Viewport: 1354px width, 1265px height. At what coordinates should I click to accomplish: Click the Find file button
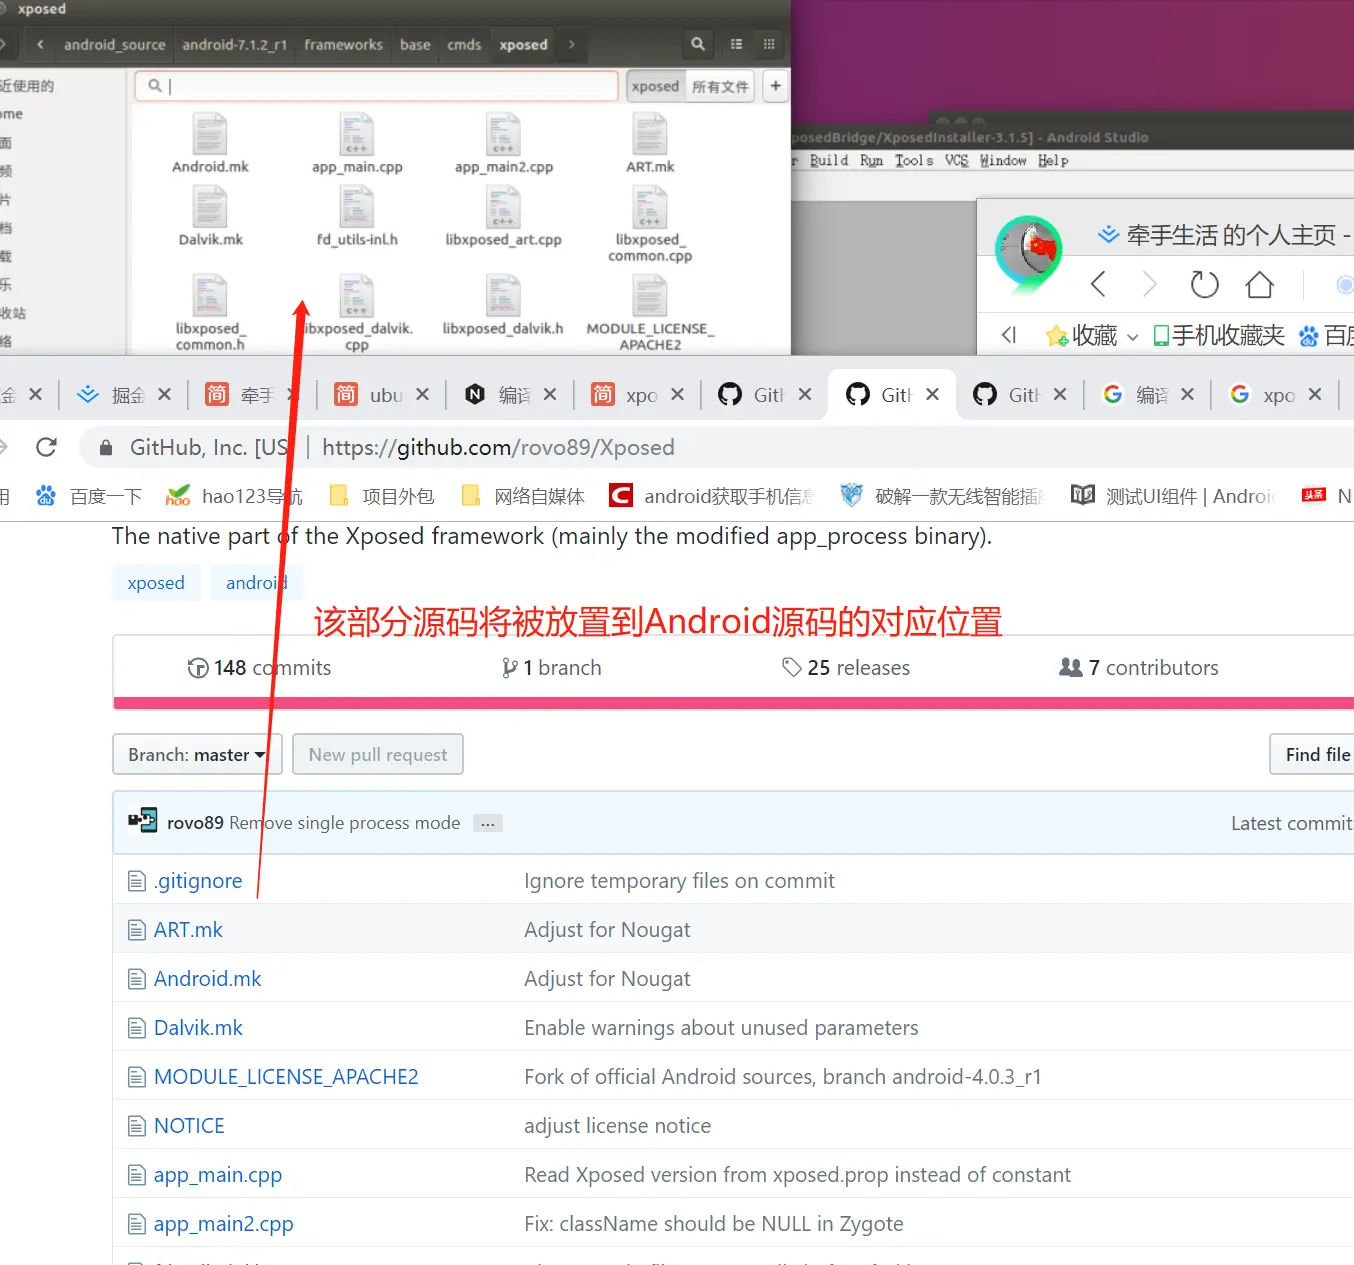click(1314, 754)
